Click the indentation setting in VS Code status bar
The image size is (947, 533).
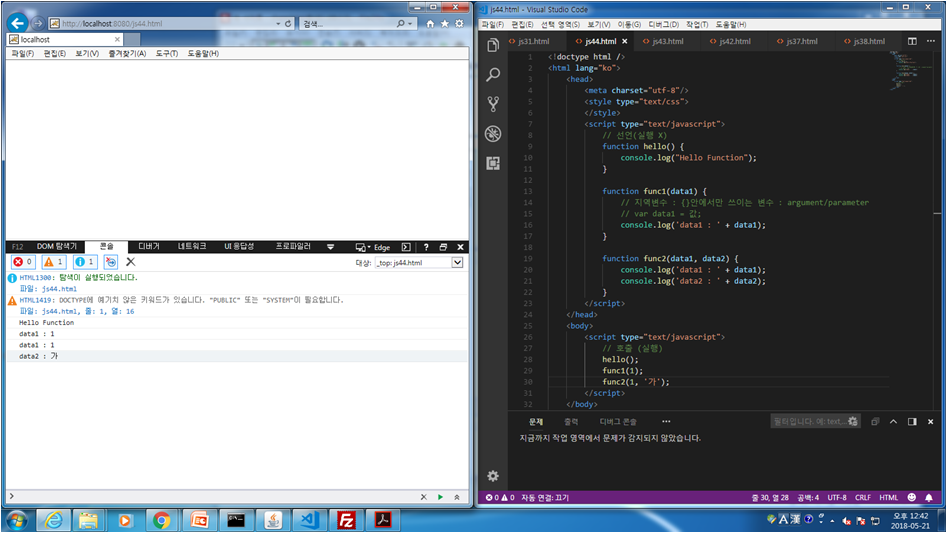coord(808,497)
